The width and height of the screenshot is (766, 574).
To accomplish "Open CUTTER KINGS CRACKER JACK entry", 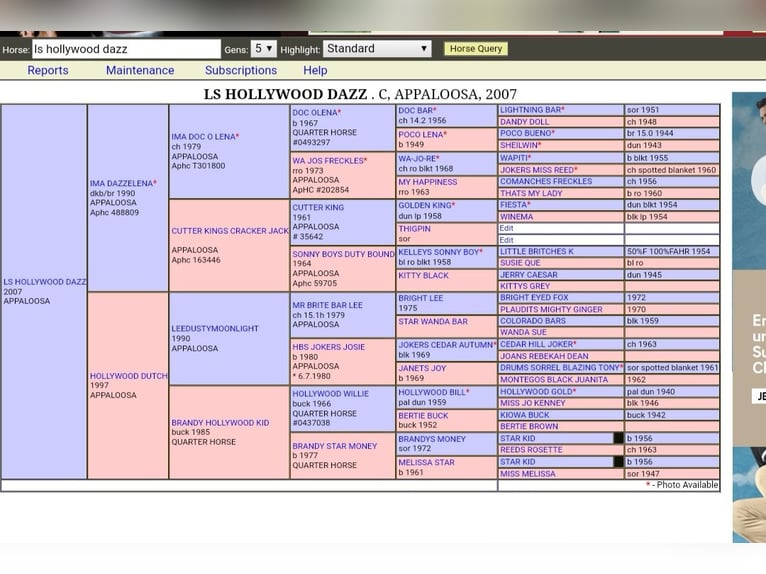I will click(229, 231).
